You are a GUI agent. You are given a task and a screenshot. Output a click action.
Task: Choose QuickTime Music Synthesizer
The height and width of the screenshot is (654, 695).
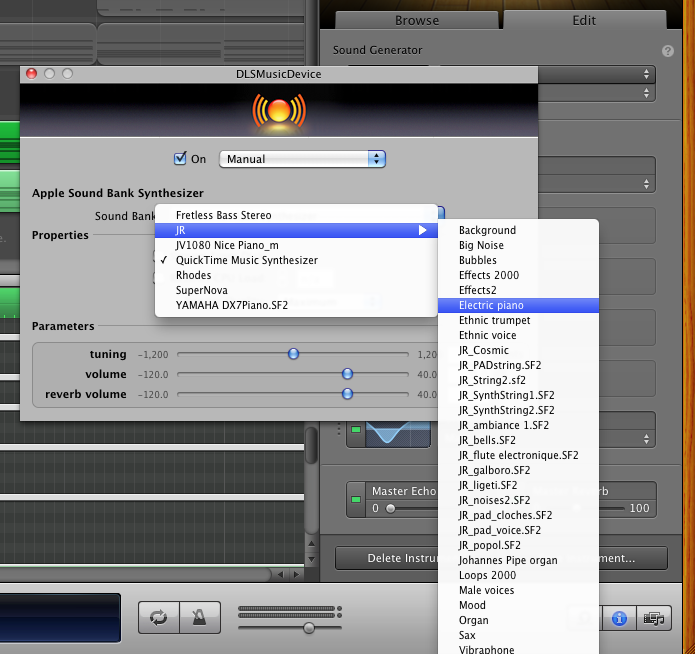[296, 260]
